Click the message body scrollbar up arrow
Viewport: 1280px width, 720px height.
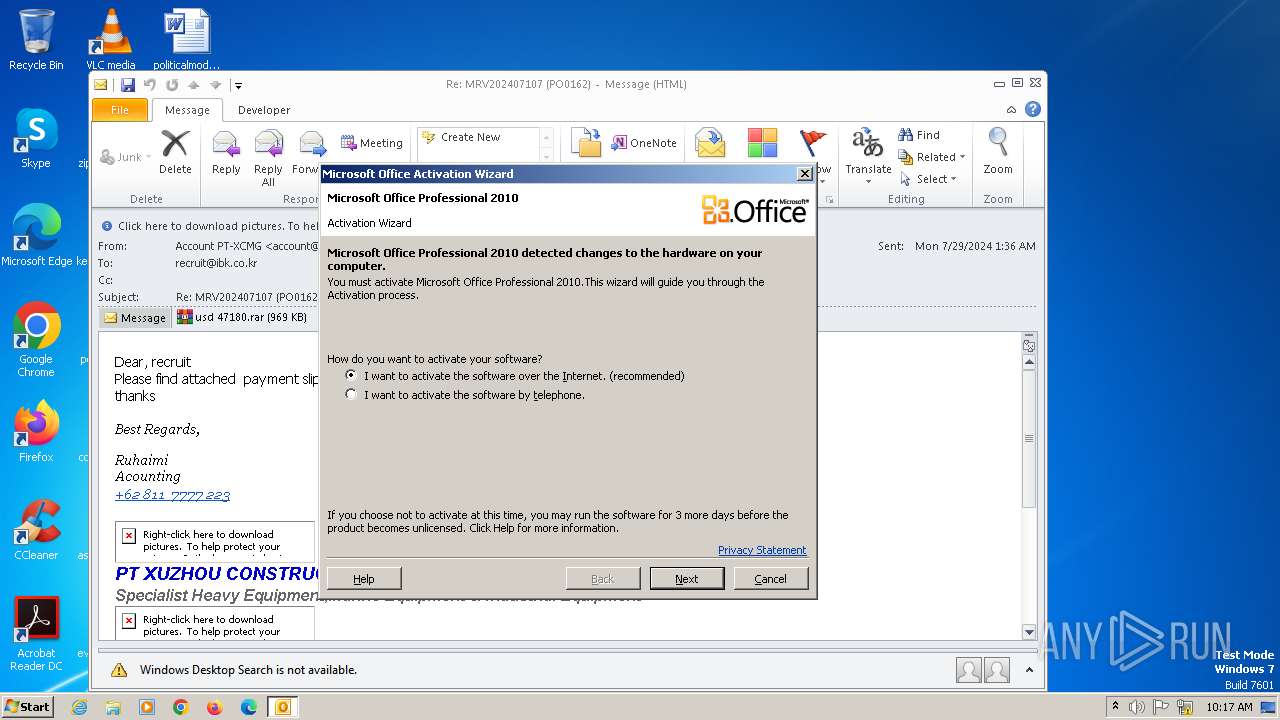pos(1029,364)
